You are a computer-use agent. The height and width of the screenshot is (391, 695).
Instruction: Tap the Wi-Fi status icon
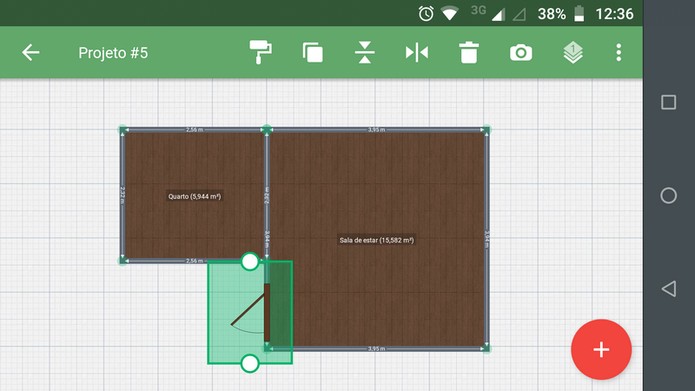(449, 14)
